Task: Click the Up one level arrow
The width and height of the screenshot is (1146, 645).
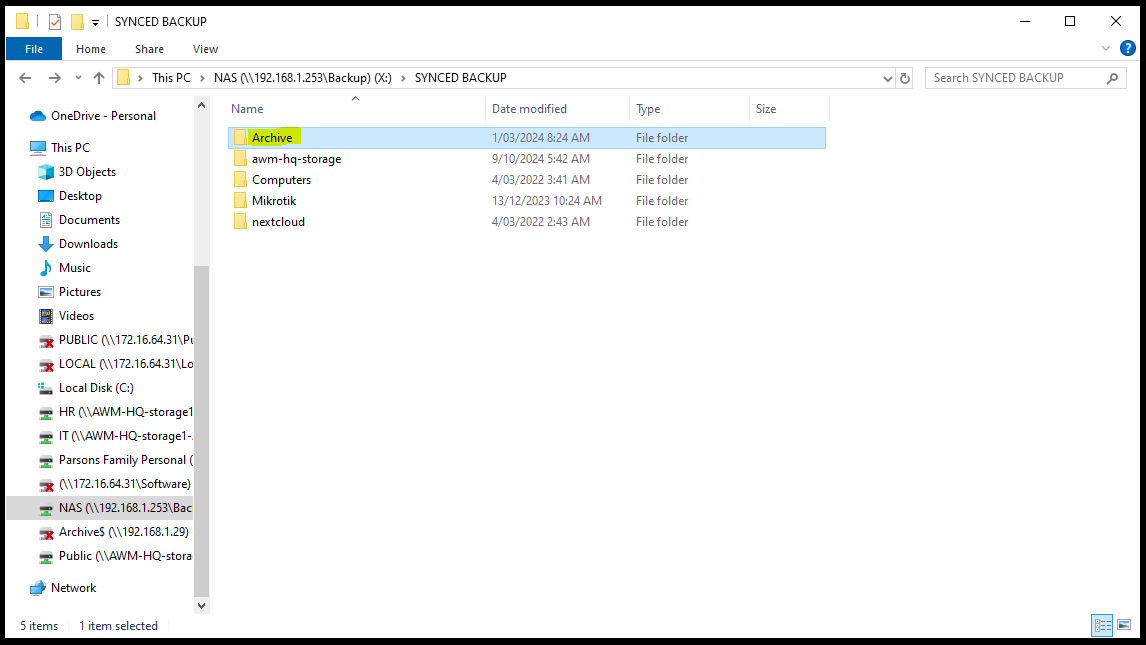Action: tap(99, 78)
